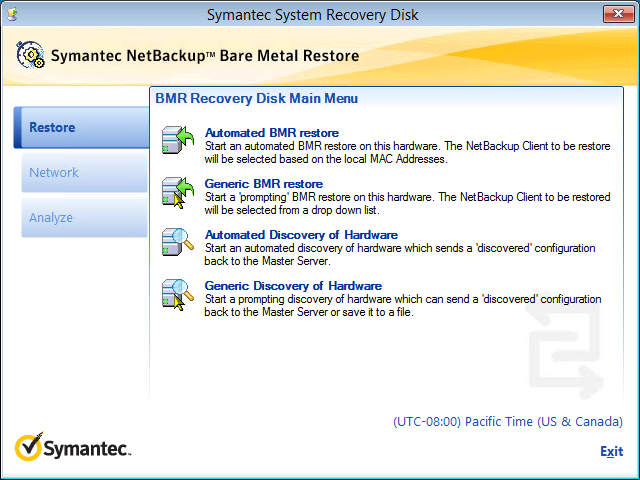640x480 pixels.
Task: Click the Automated Discovery of Hardware magnifier icon
Action: 178,242
